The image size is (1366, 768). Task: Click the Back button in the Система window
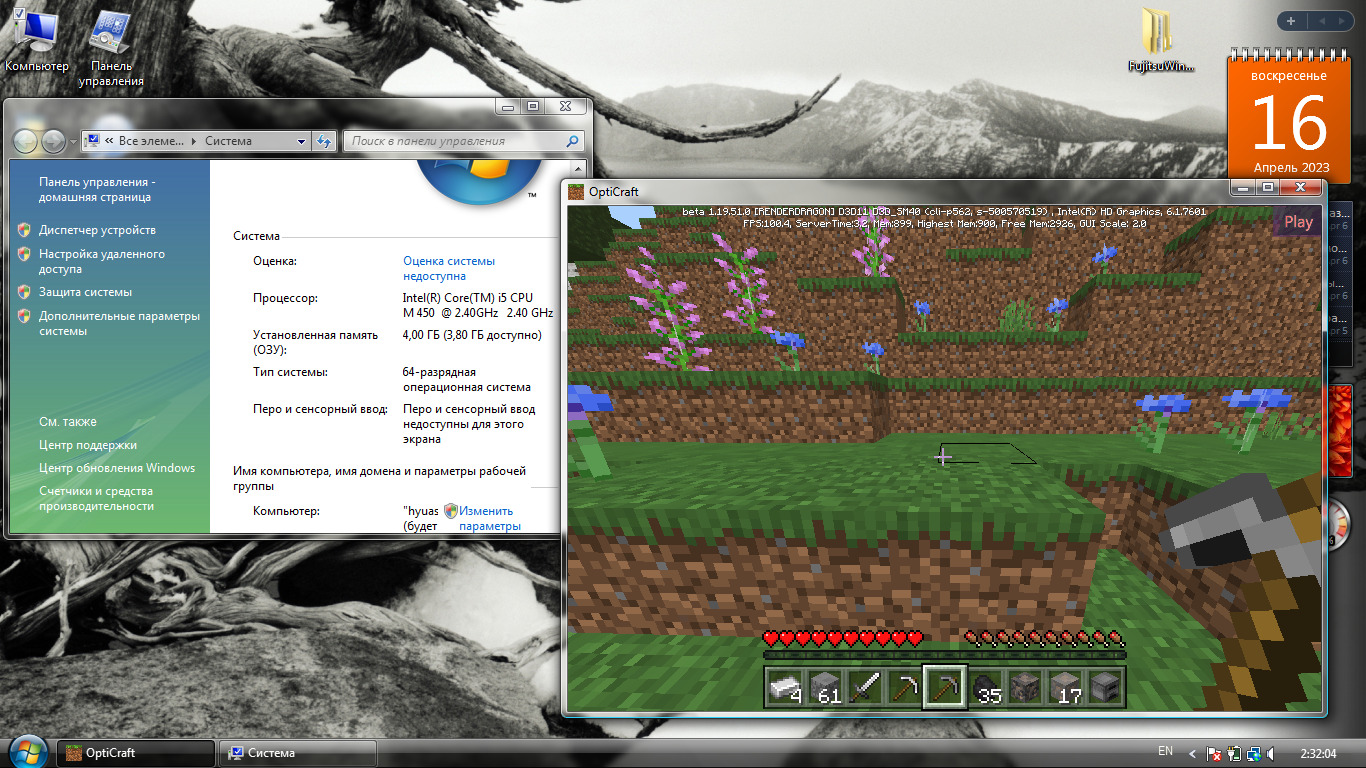[x=26, y=141]
